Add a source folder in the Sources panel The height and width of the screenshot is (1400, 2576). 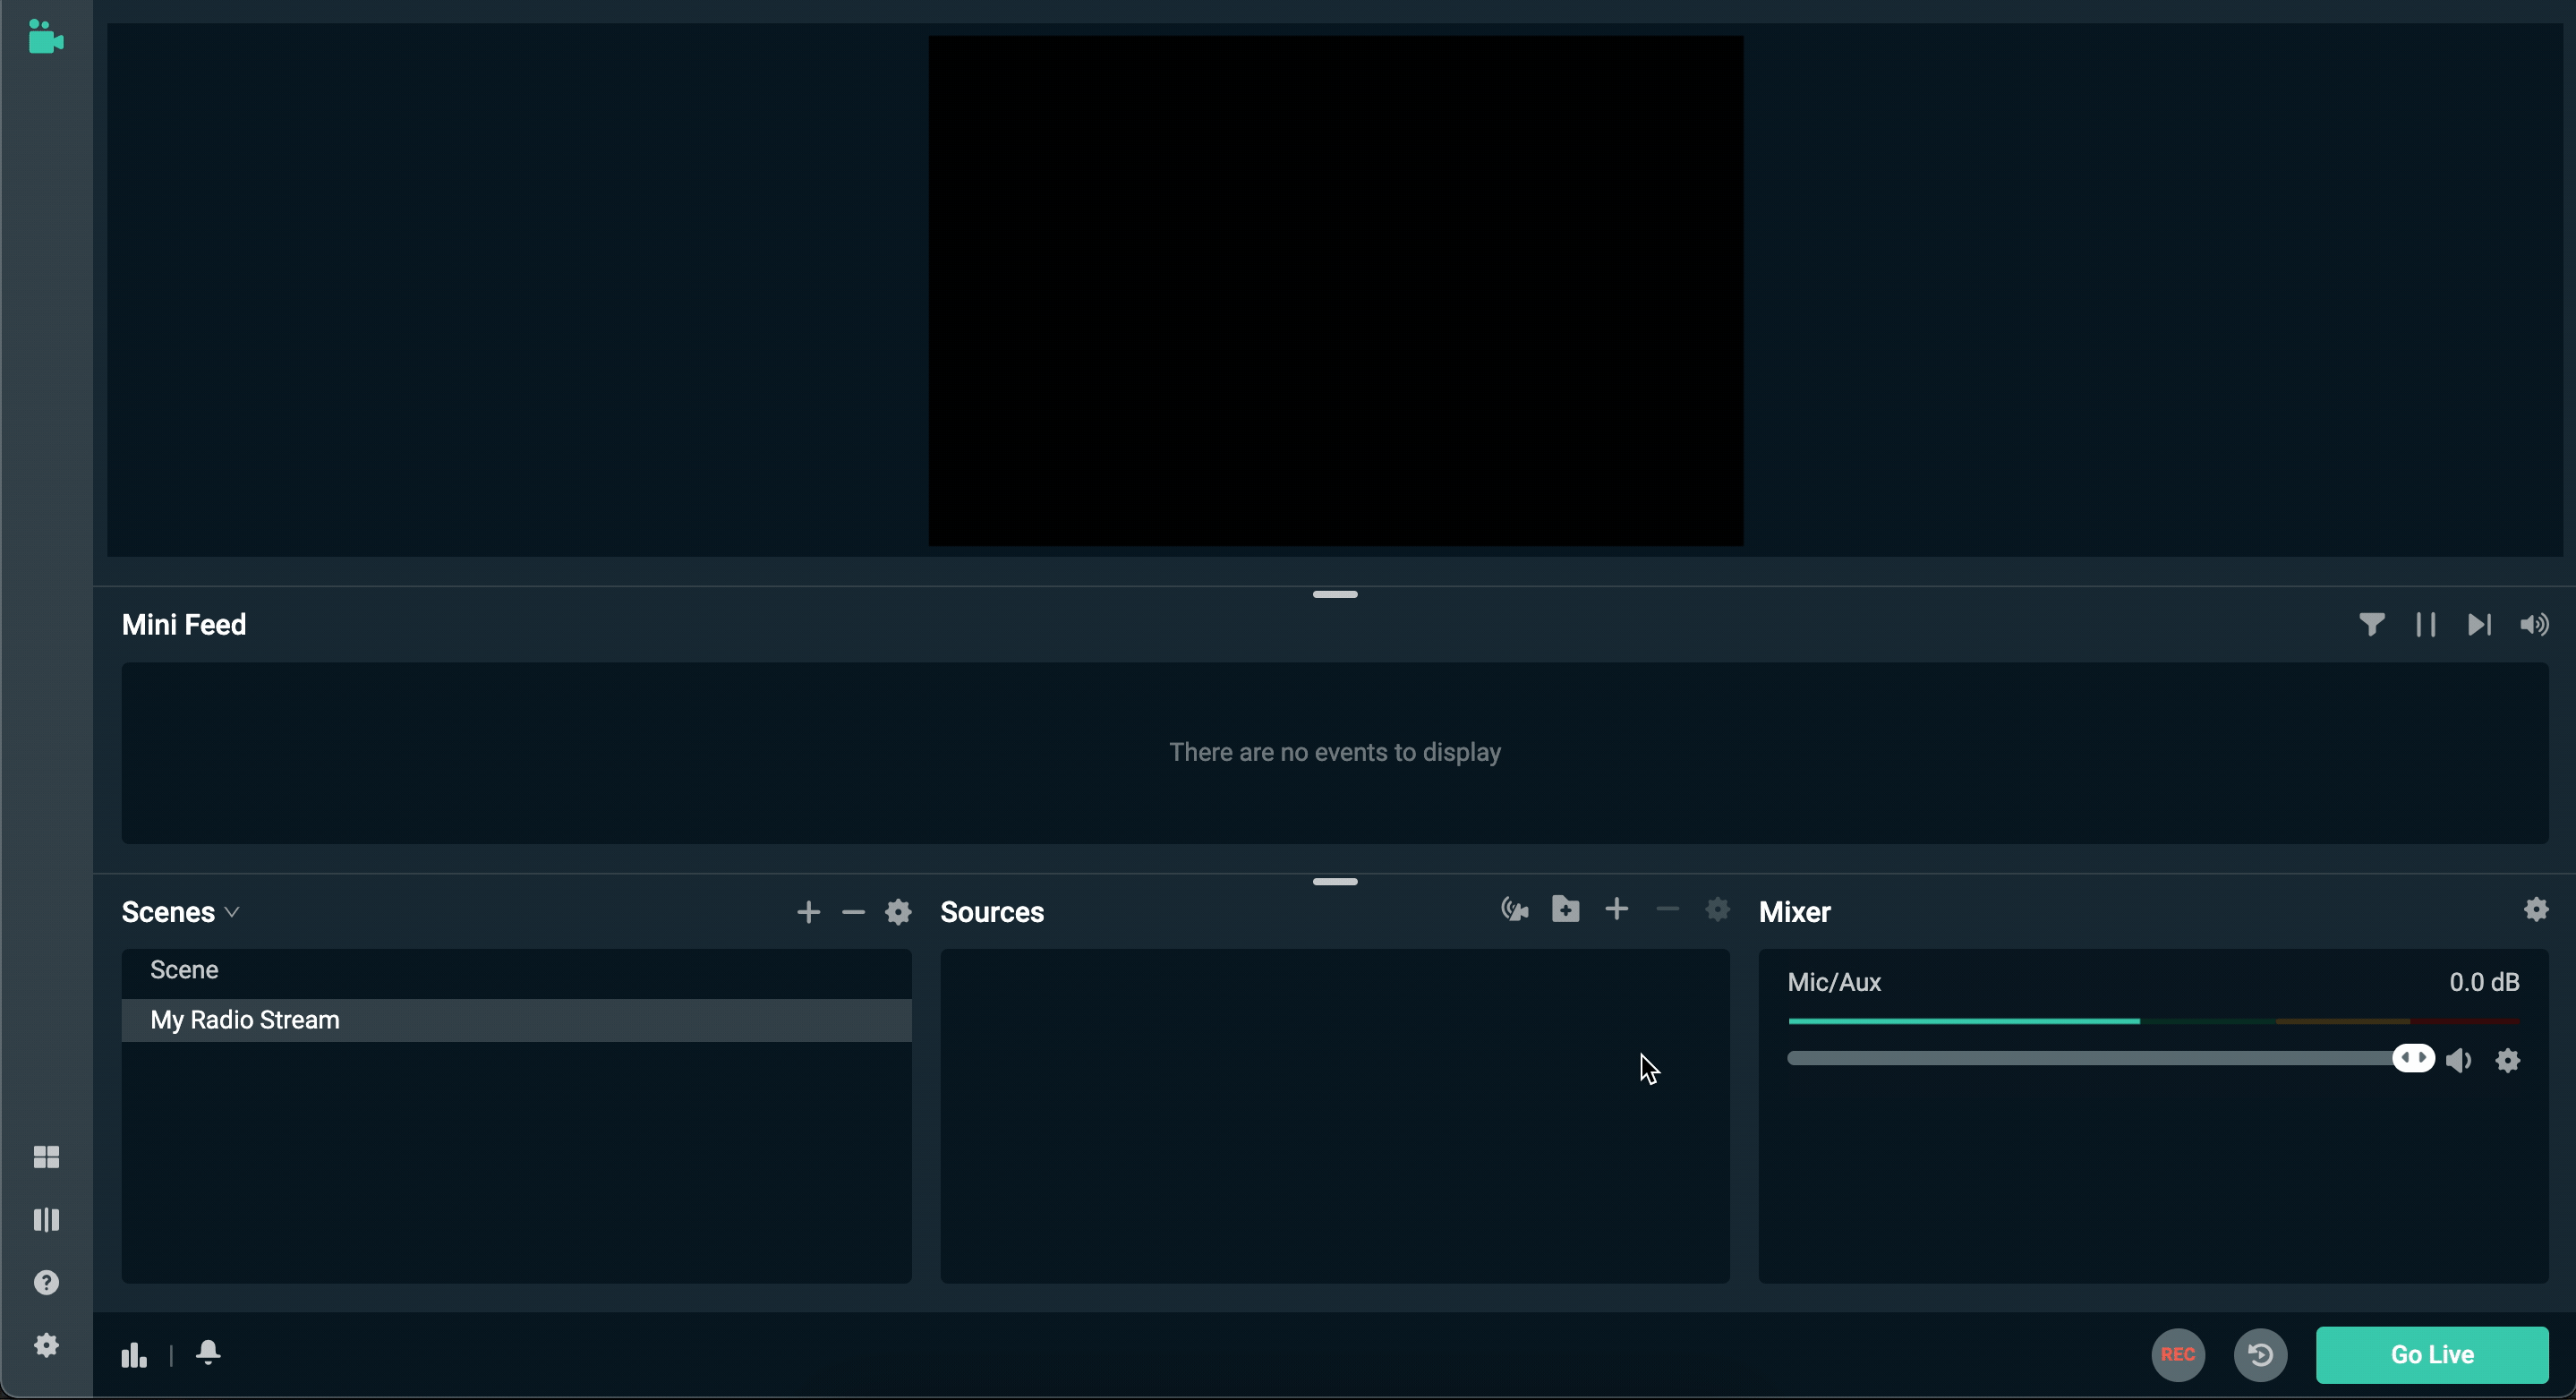click(1565, 910)
